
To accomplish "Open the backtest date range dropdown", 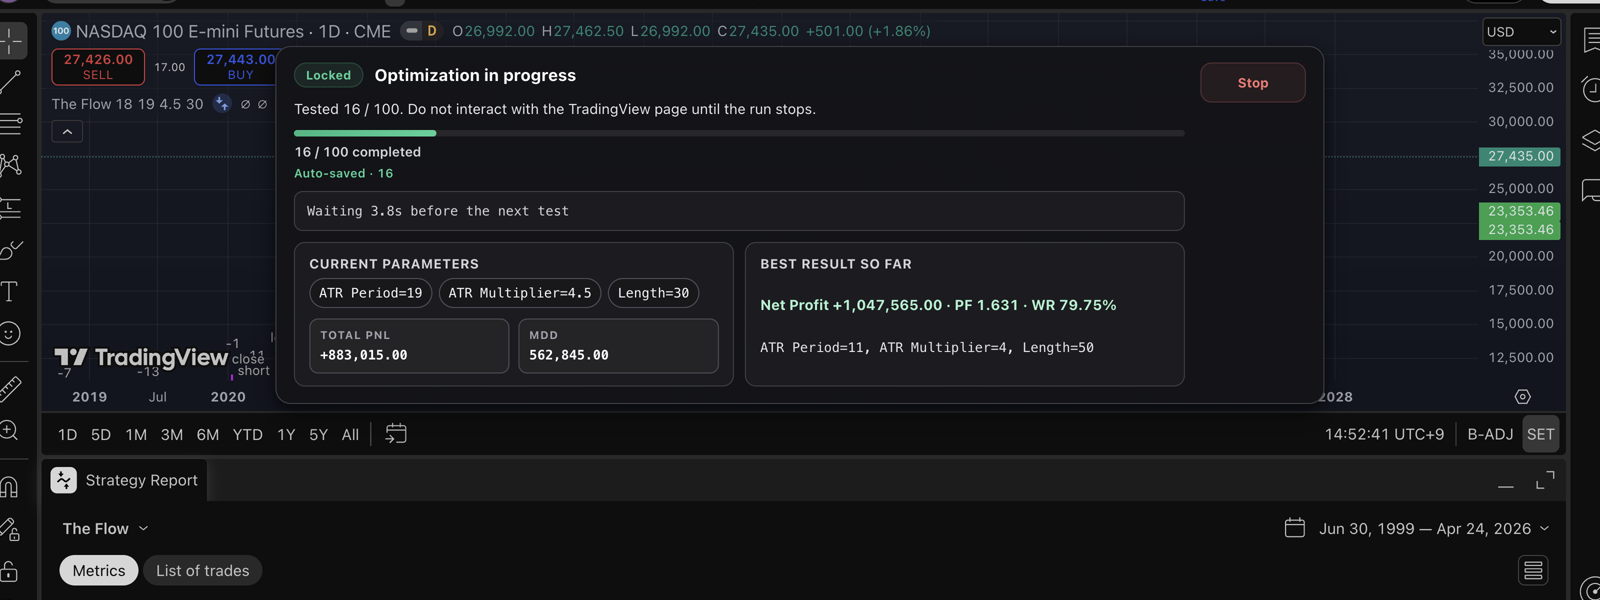I will pos(1434,528).
